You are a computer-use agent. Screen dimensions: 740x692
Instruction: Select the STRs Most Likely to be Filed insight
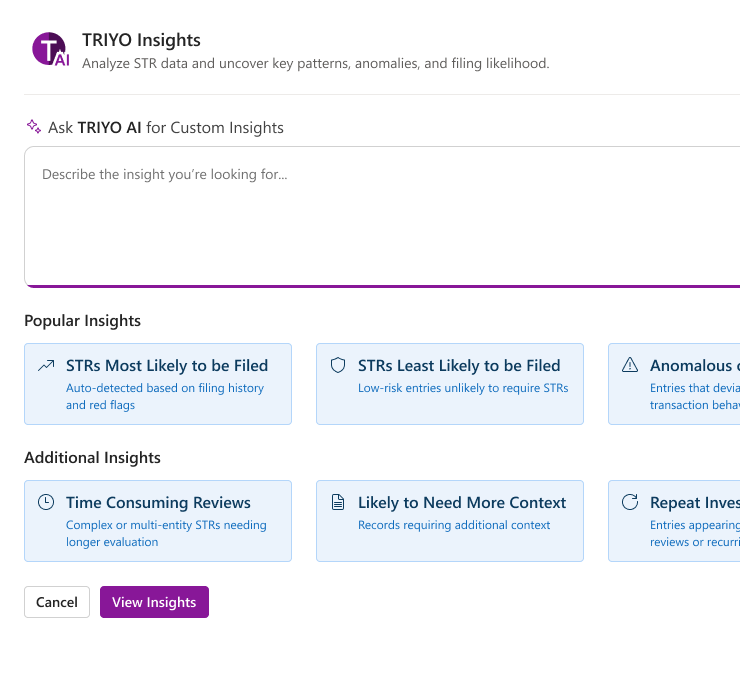[167, 366]
